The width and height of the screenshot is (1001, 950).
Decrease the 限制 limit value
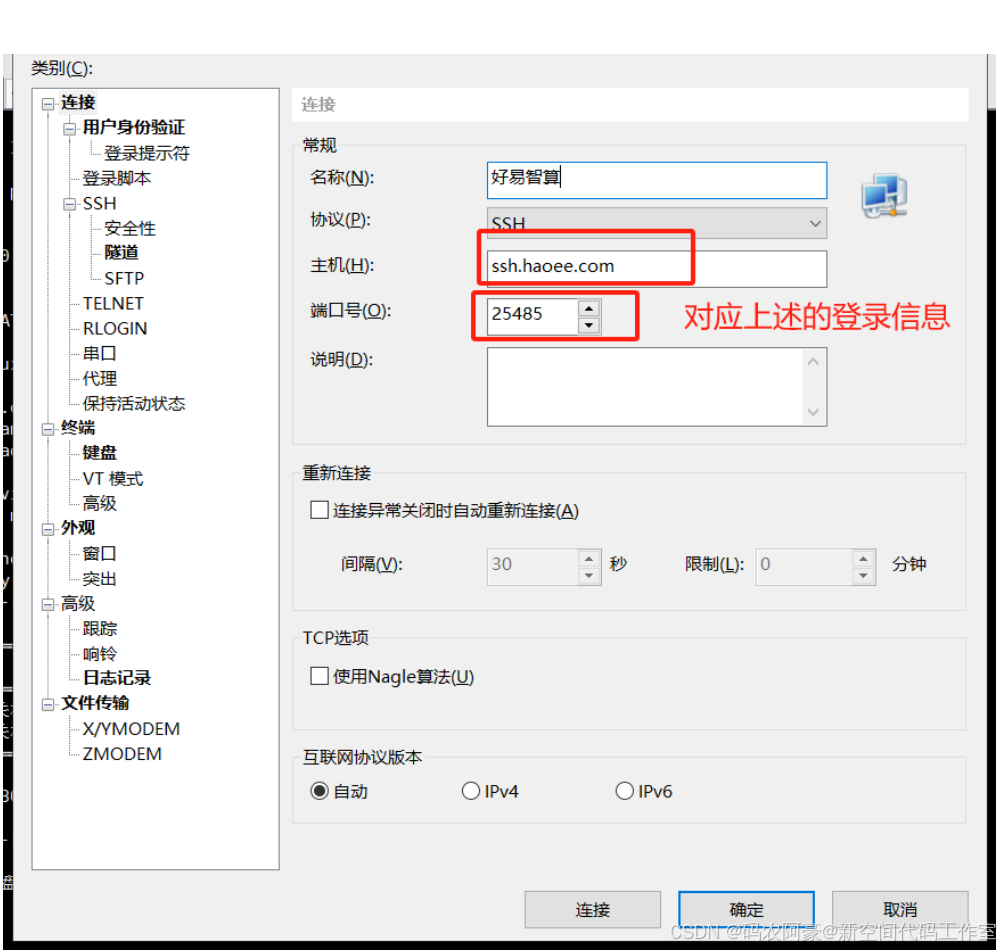[x=863, y=576]
